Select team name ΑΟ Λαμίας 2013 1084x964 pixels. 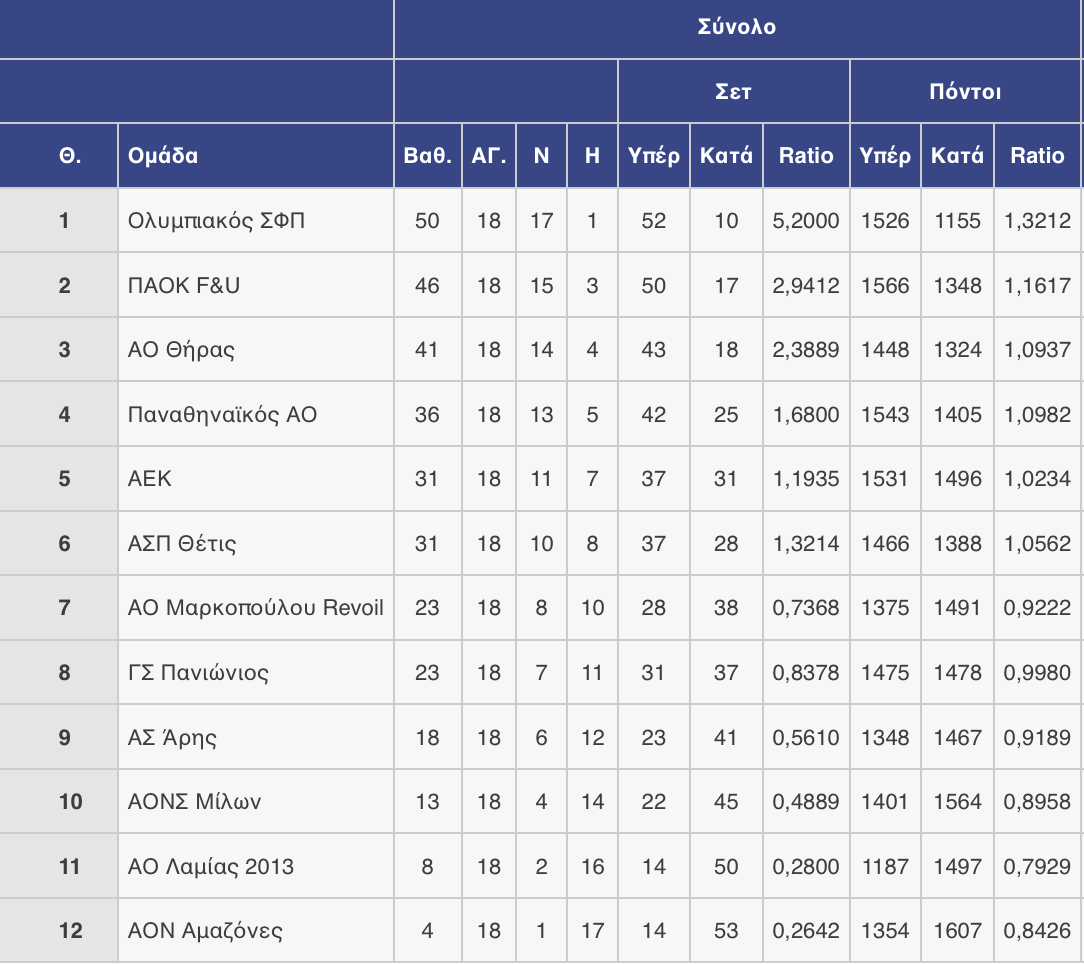211,866
